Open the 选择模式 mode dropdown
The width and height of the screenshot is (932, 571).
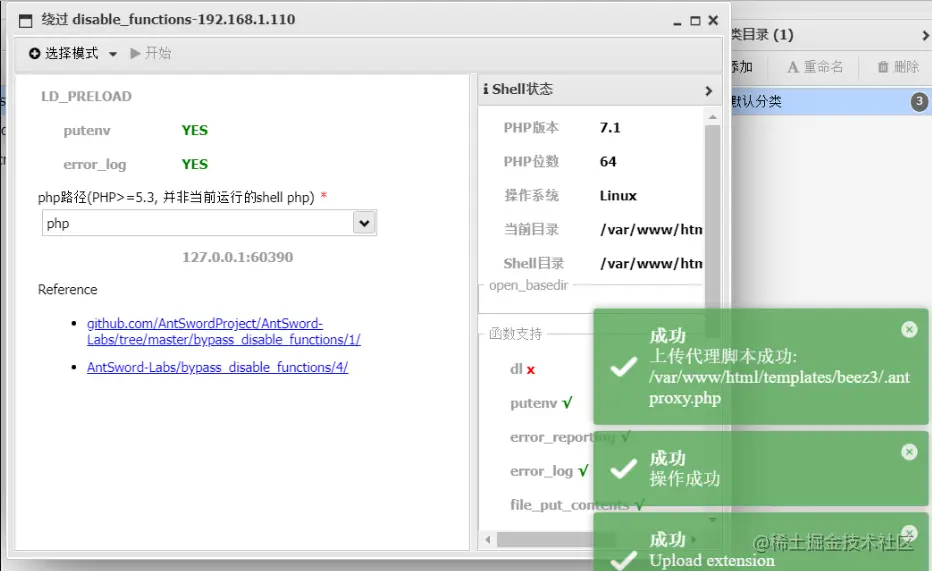click(73, 53)
